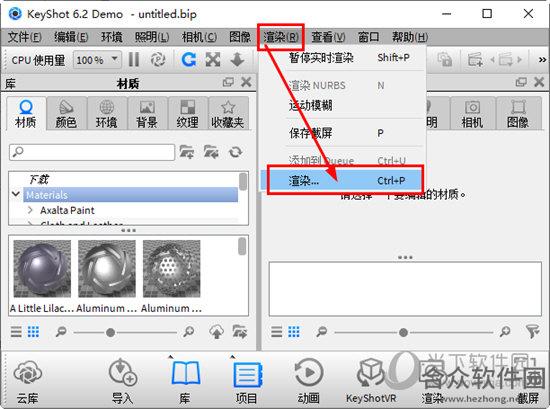This screenshot has height=409, width=550.
Task: Click library zoom-in magnifier icon
Action: [x=189, y=331]
